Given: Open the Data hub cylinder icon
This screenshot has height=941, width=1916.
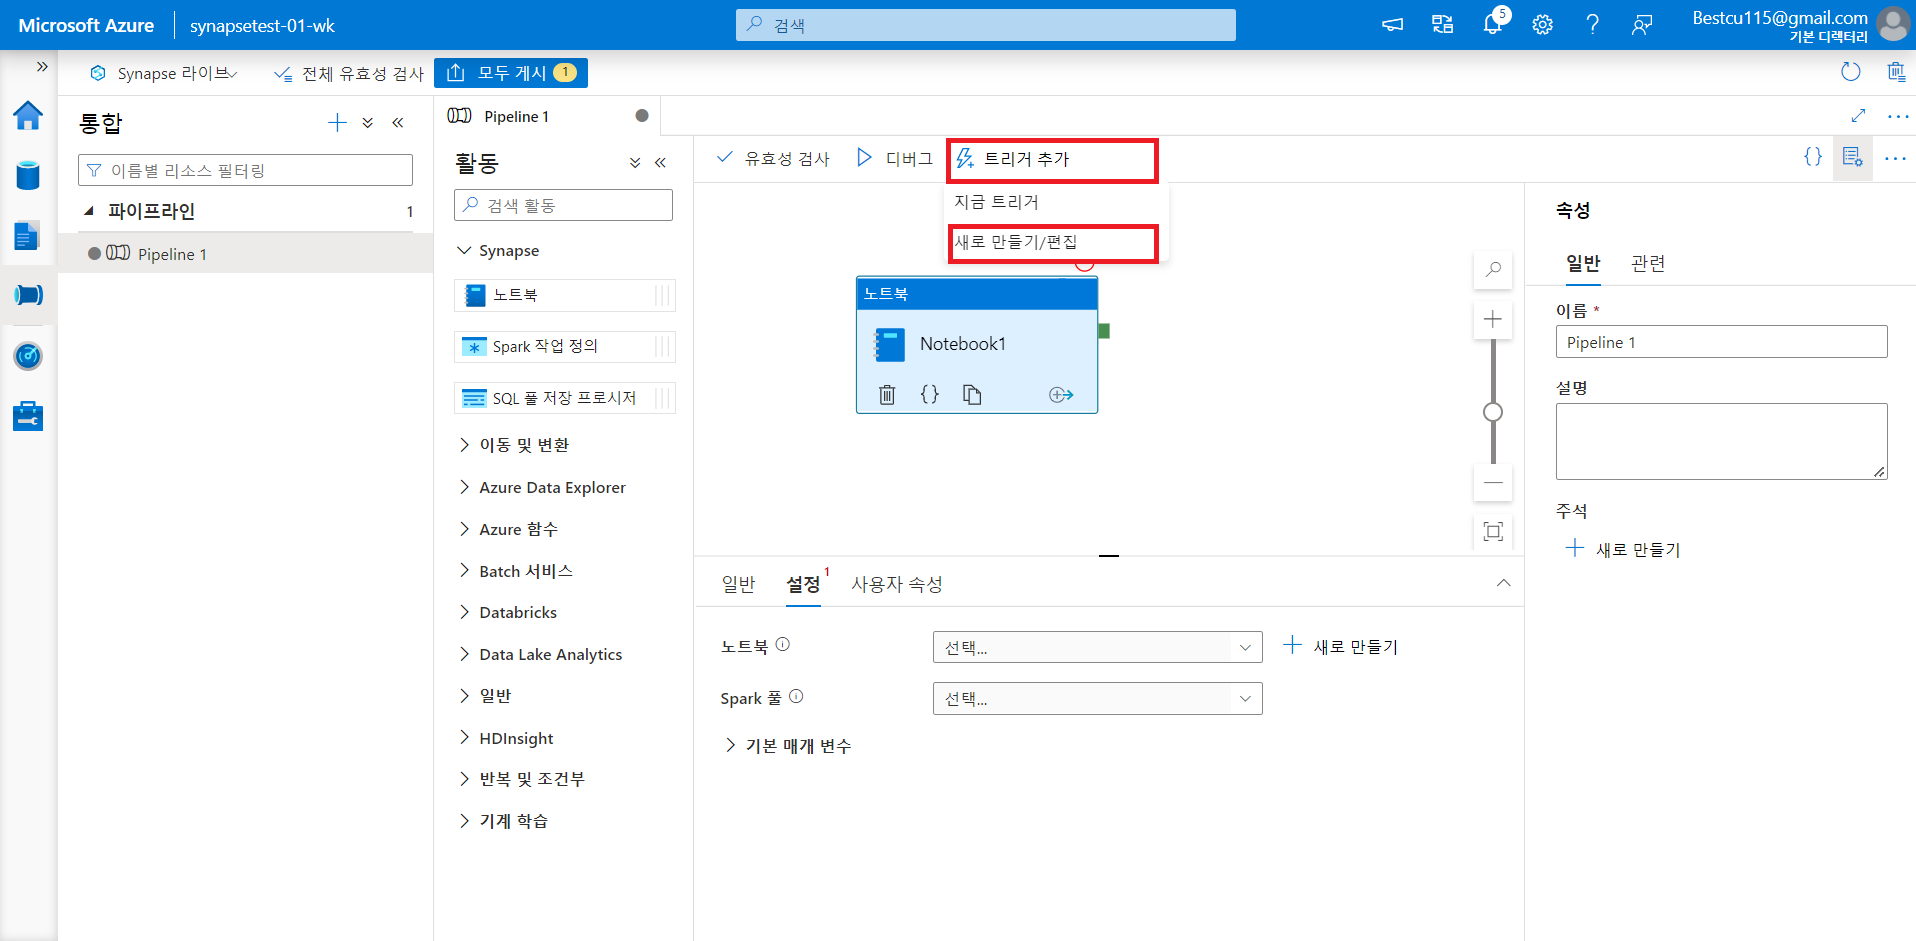Looking at the screenshot, I should pos(28,176).
